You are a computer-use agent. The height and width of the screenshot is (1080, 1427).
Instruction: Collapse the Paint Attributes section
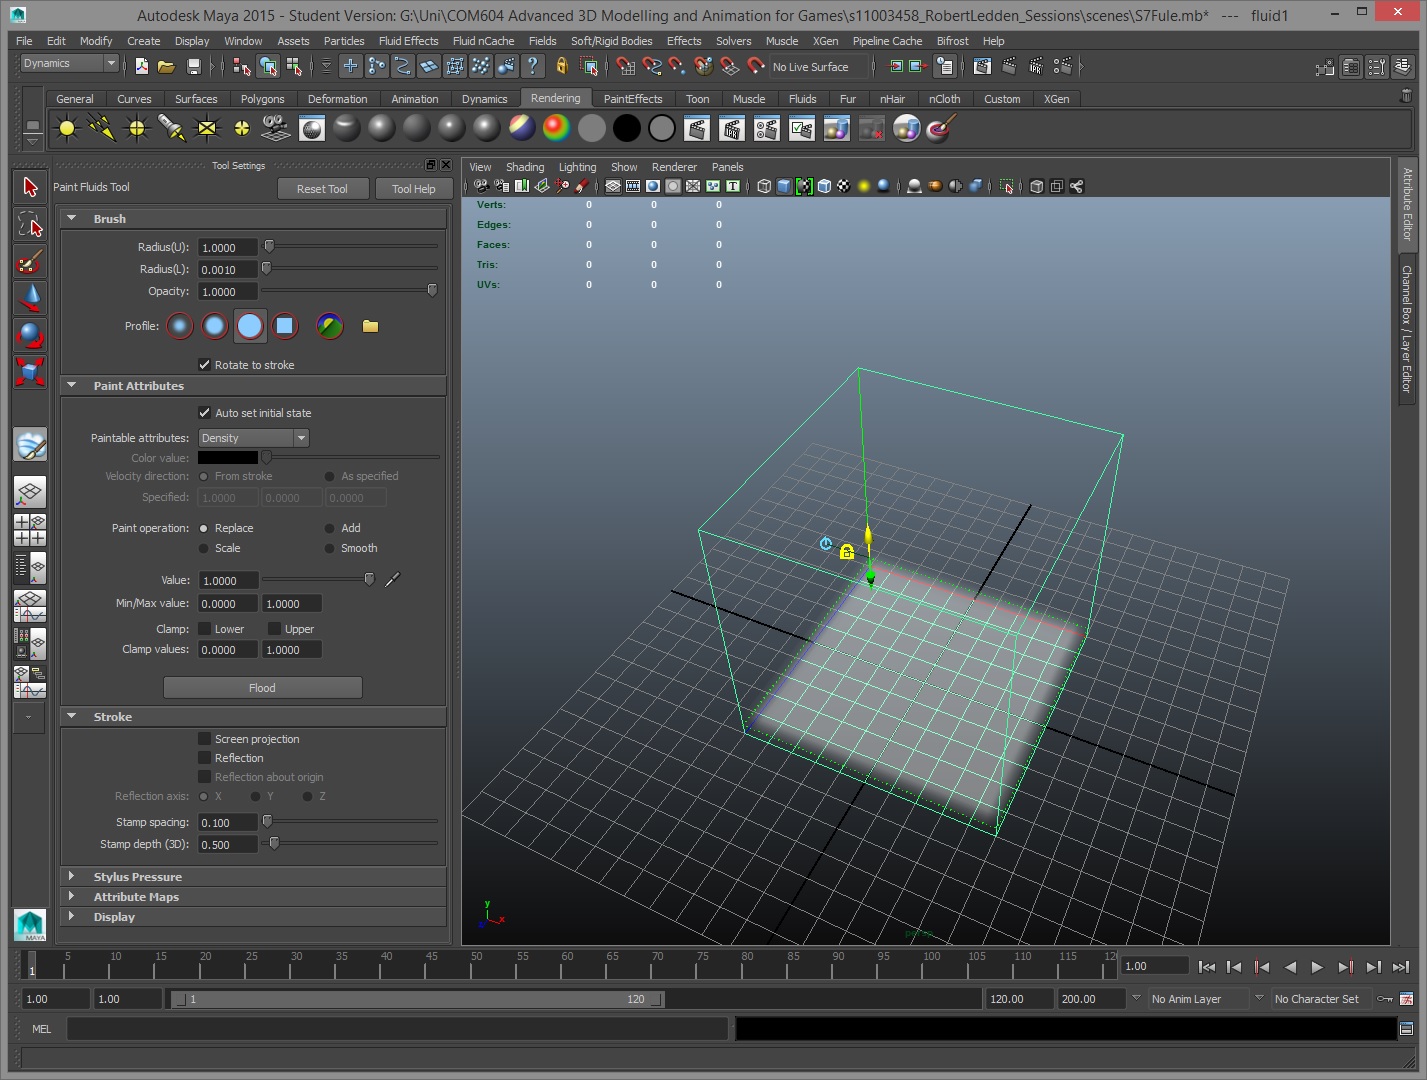click(72, 385)
